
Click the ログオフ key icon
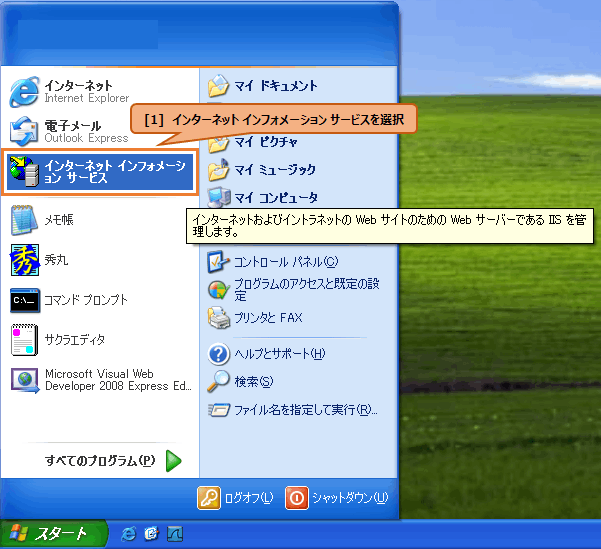(209, 498)
